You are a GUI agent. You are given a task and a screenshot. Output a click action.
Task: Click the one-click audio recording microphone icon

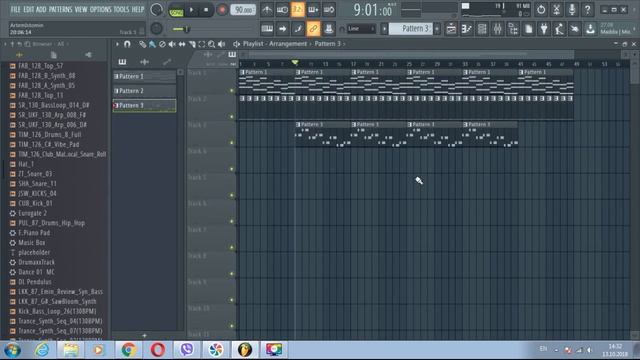coord(572,9)
